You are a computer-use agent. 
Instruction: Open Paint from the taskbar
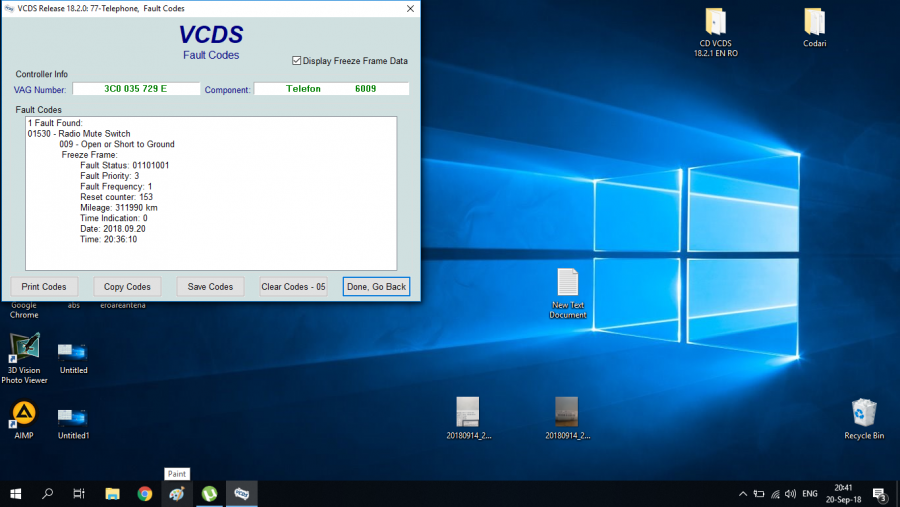(177, 493)
